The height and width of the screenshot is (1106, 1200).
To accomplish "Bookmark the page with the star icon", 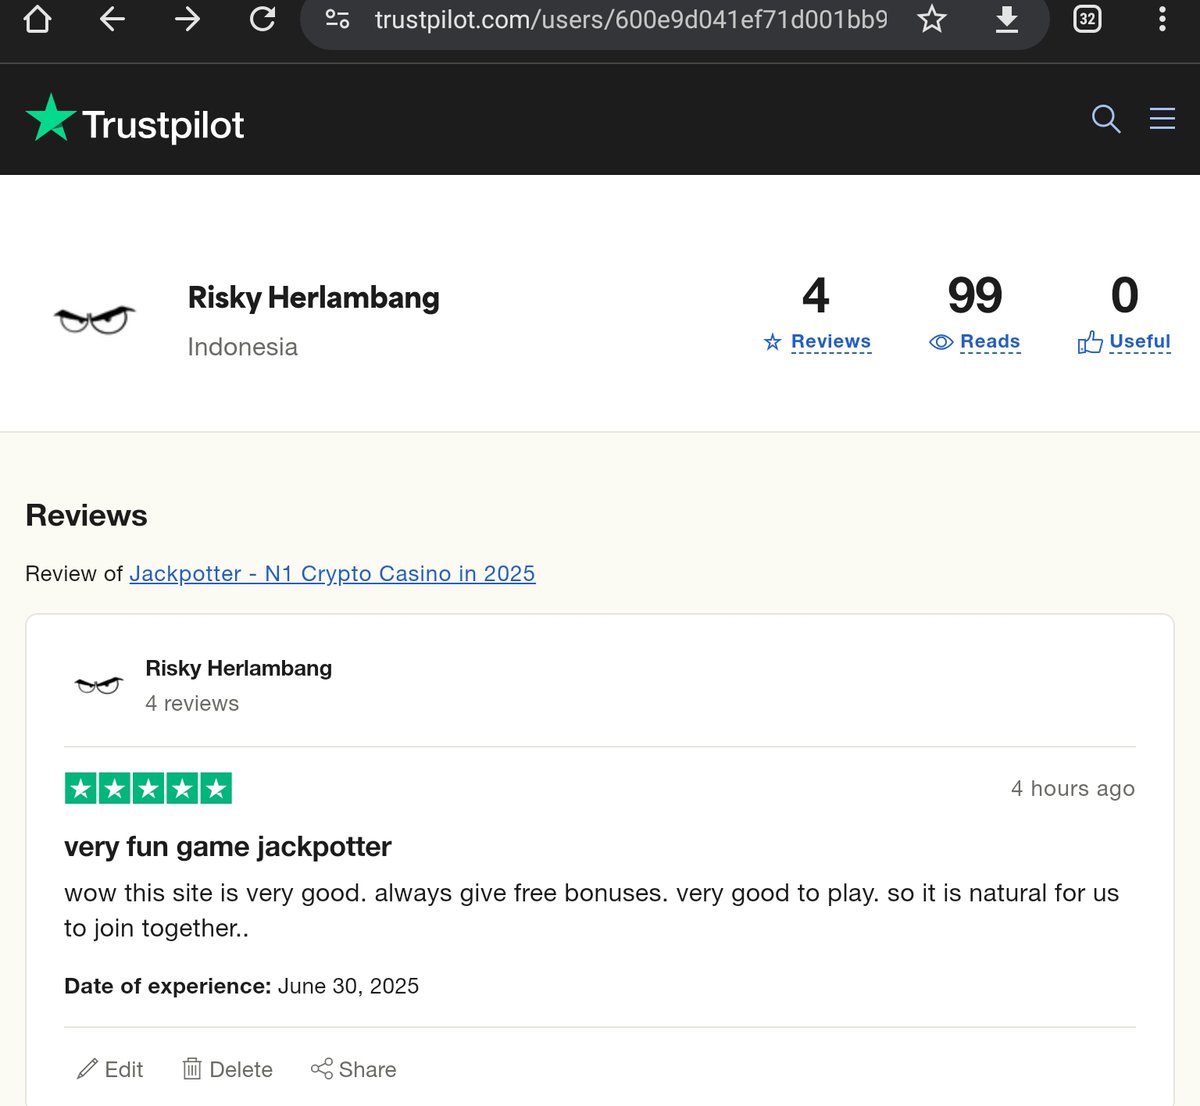I will [932, 19].
